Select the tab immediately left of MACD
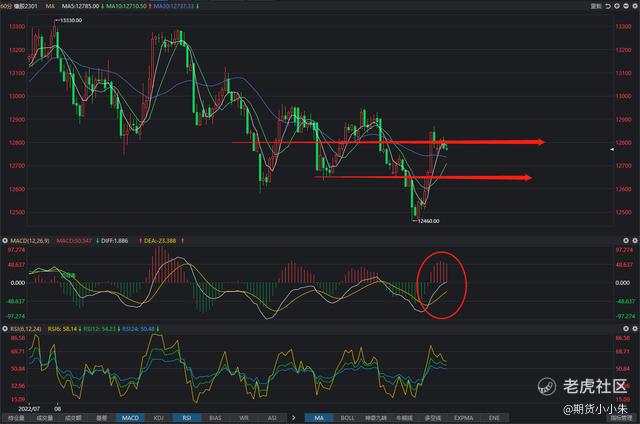This screenshot has width=640, height=424. pyautogui.click(x=101, y=418)
